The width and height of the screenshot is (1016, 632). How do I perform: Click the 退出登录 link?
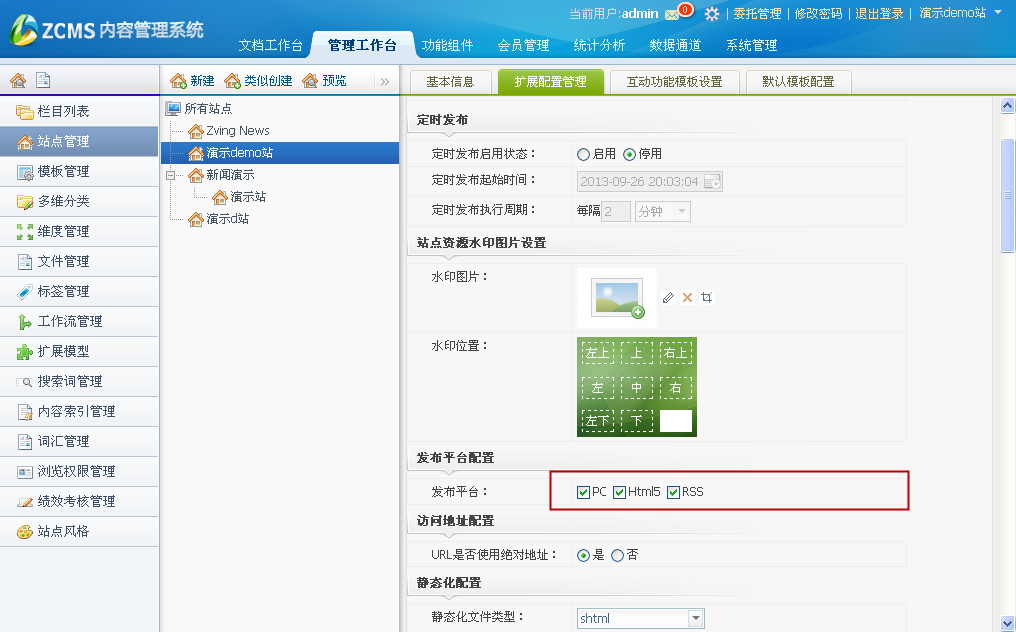879,14
